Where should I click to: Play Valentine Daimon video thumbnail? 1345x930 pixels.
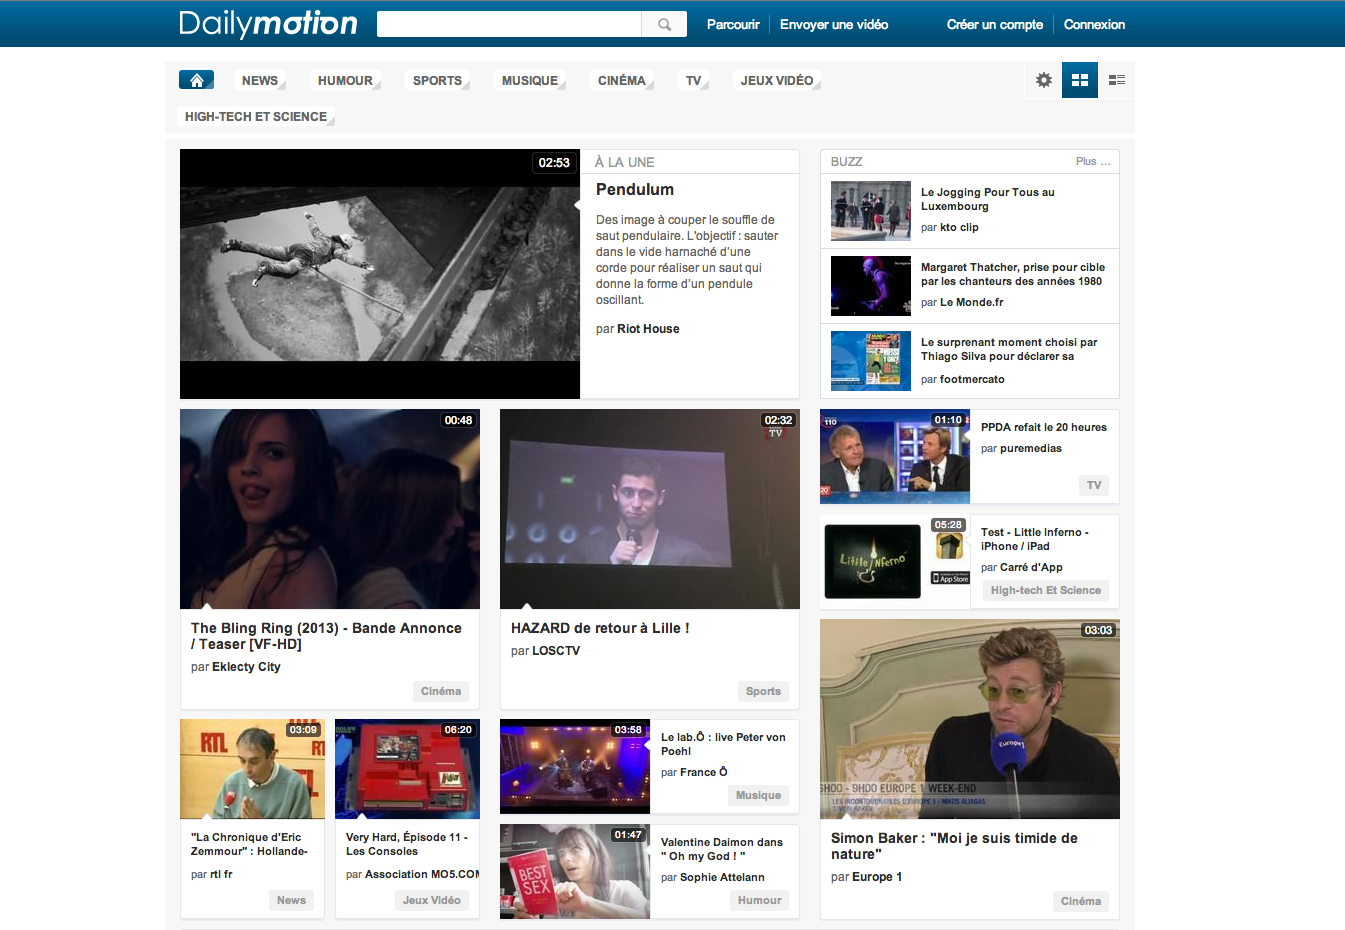pyautogui.click(x=575, y=871)
